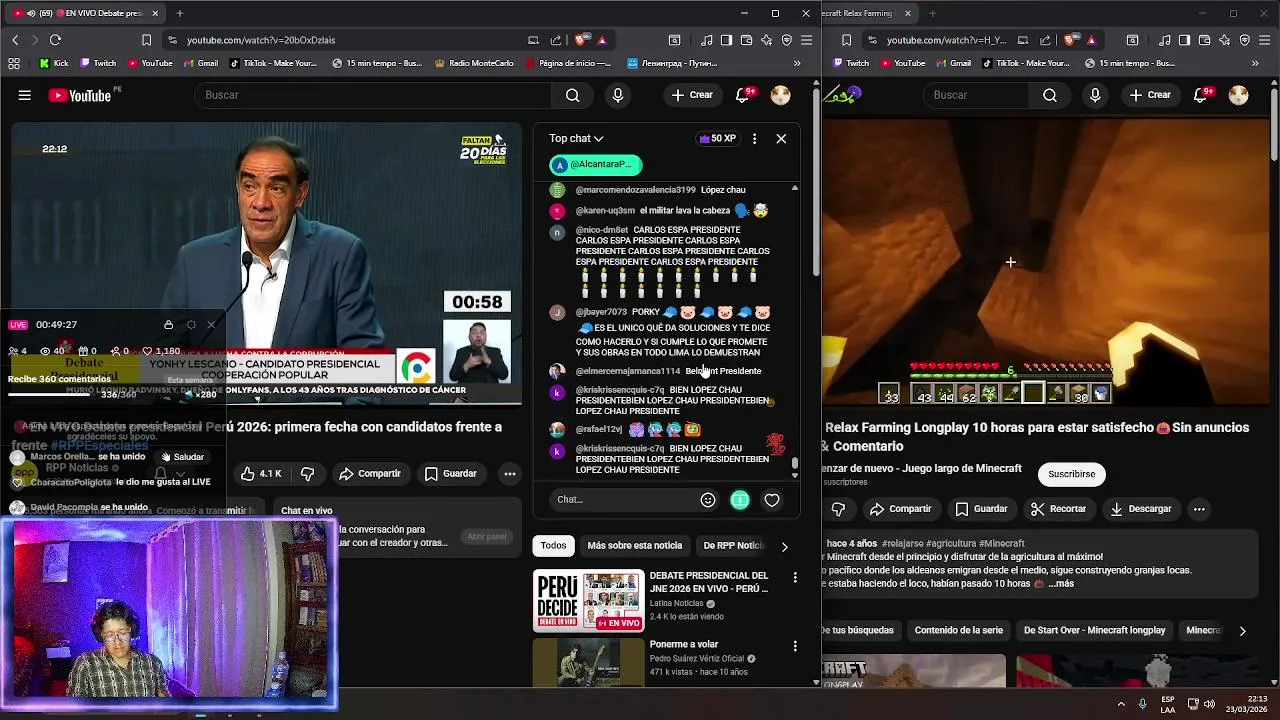This screenshot has width=1280, height=720.
Task: Show more bookmarks chevron in left window
Action: (797, 63)
